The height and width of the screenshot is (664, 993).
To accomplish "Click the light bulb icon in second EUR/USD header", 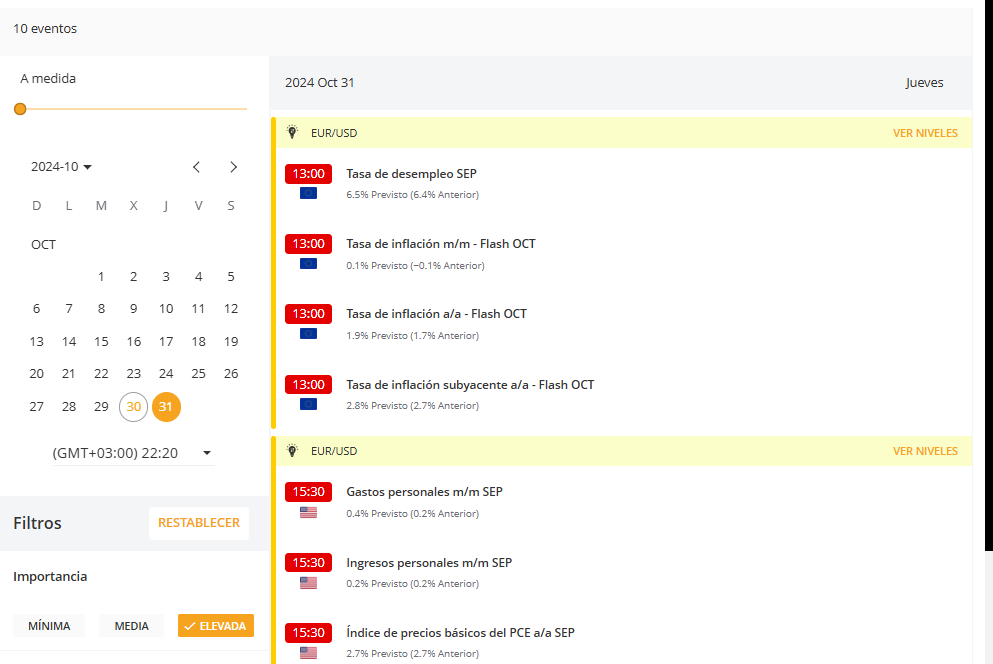I will [292, 450].
